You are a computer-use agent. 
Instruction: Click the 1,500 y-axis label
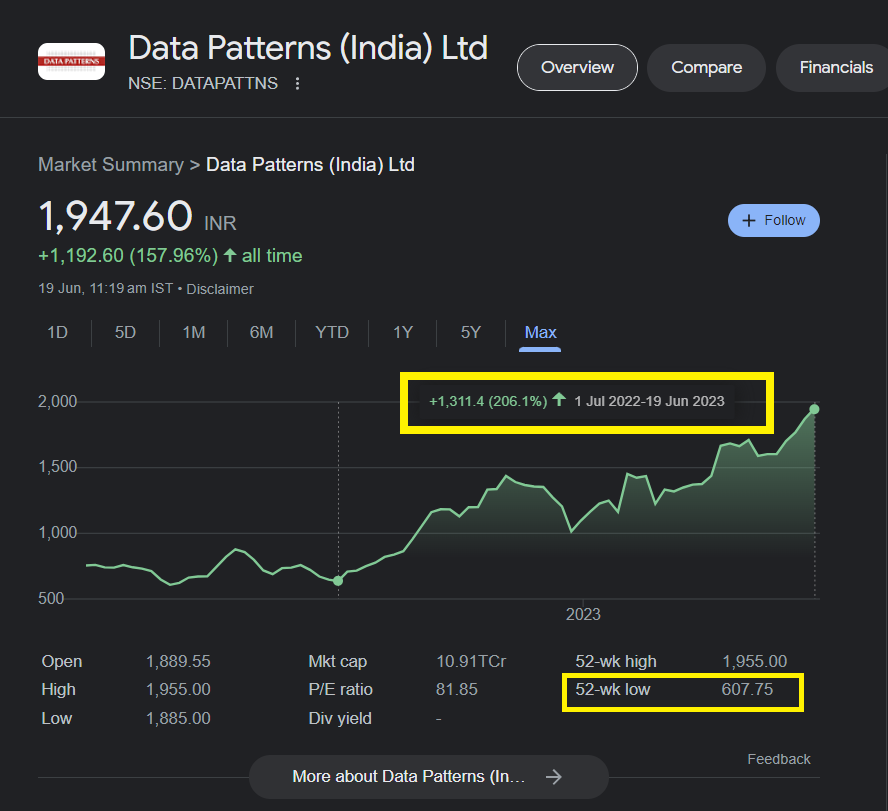(57, 467)
